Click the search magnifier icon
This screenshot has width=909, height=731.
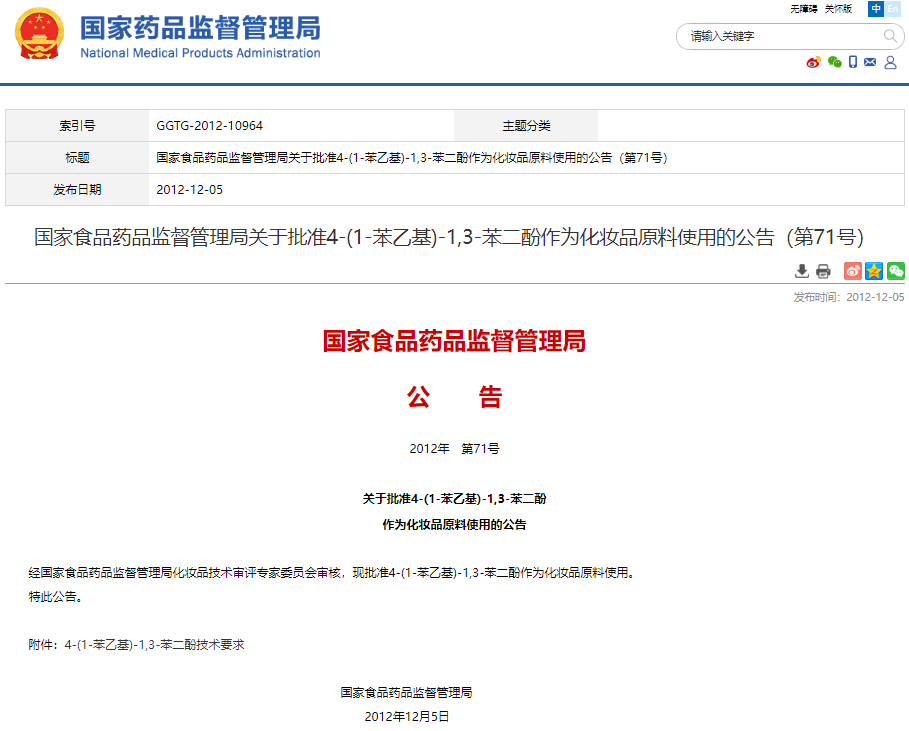pos(890,36)
